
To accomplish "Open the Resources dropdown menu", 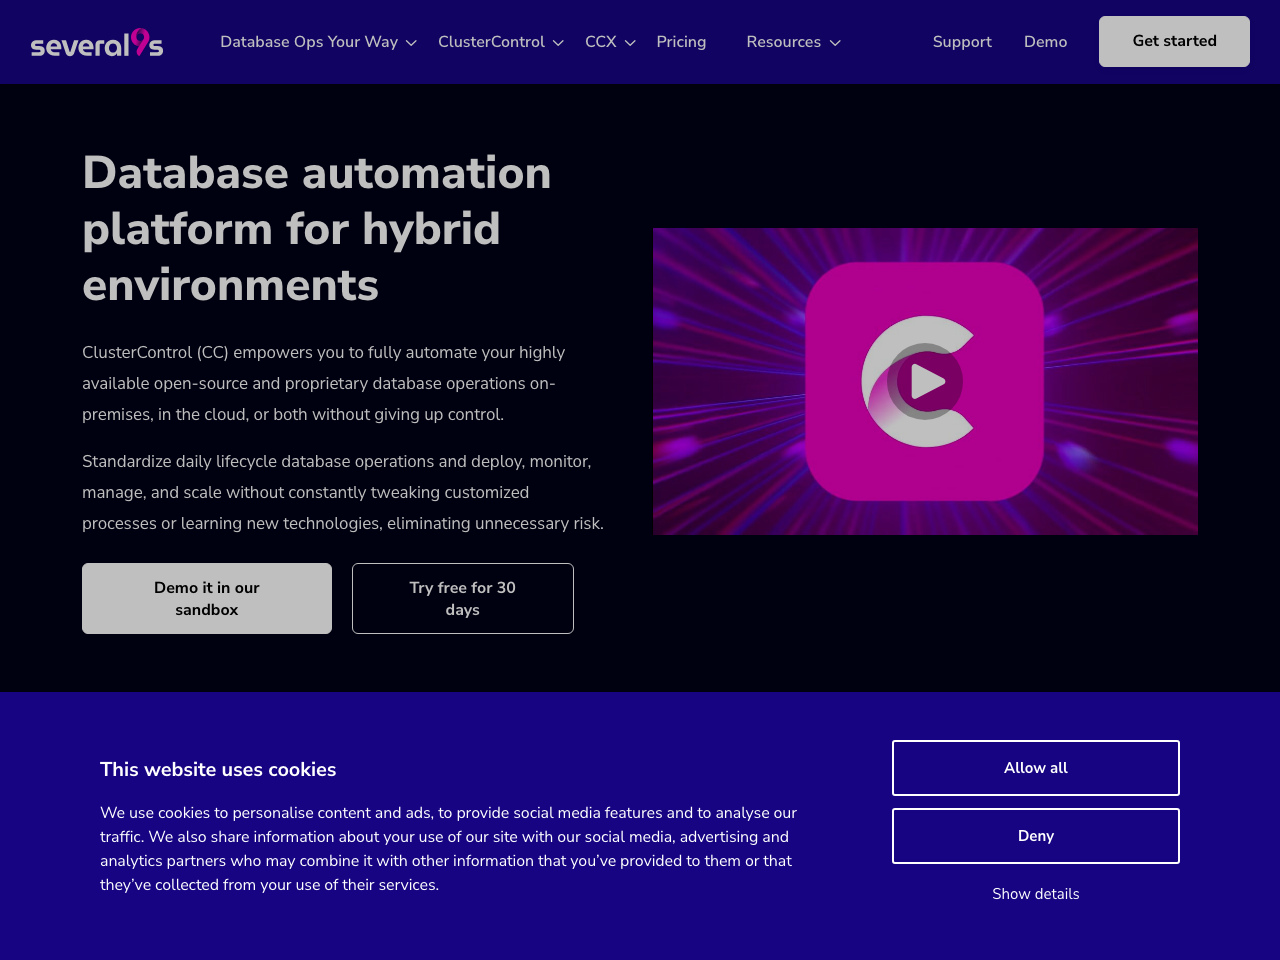I will tap(784, 41).
